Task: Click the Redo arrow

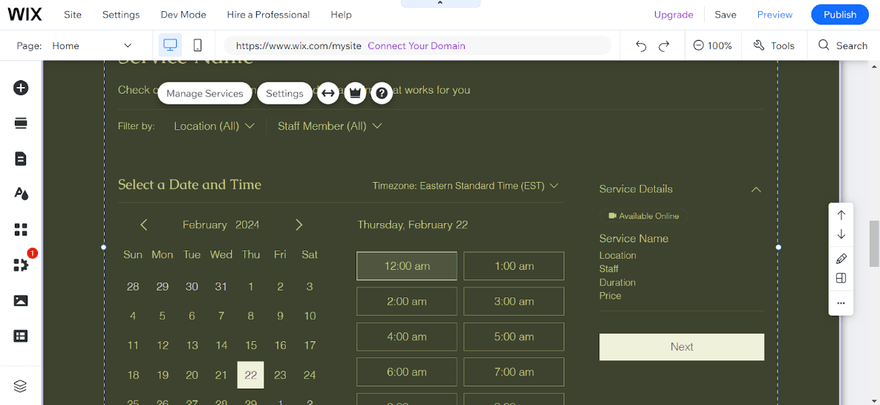Action: pyautogui.click(x=664, y=46)
